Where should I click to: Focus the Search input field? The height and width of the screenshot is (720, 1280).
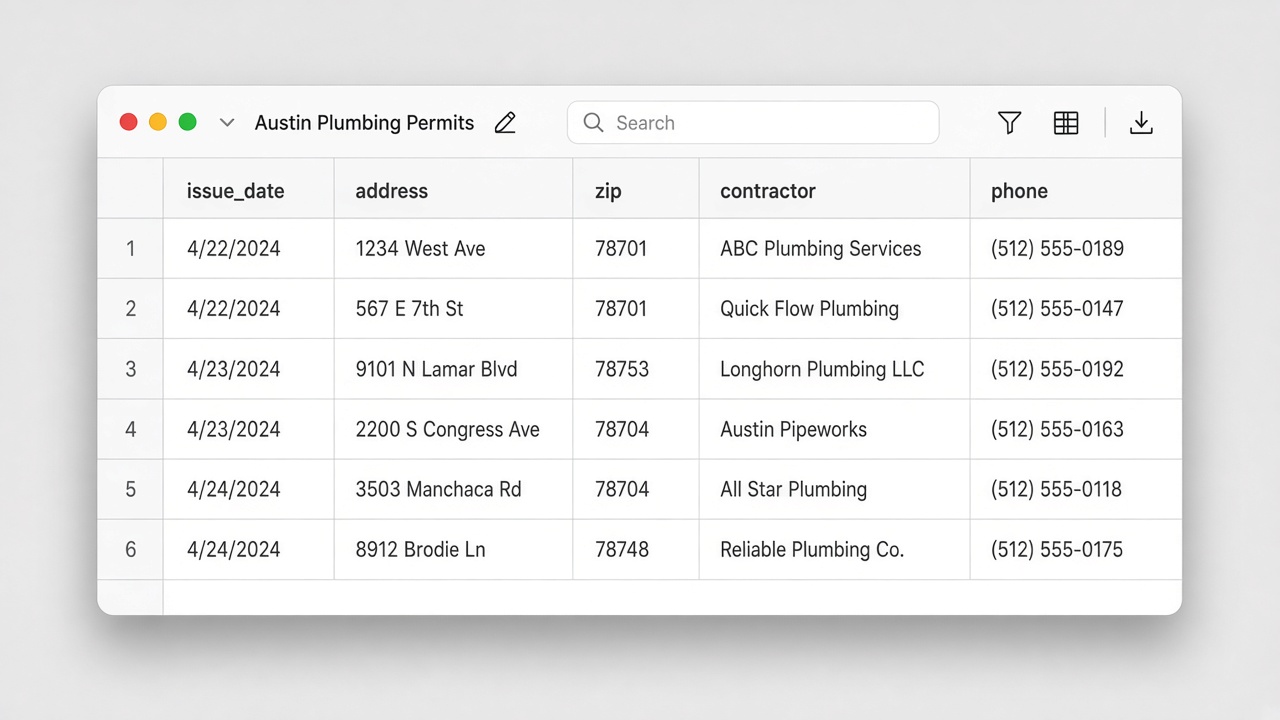tap(753, 123)
